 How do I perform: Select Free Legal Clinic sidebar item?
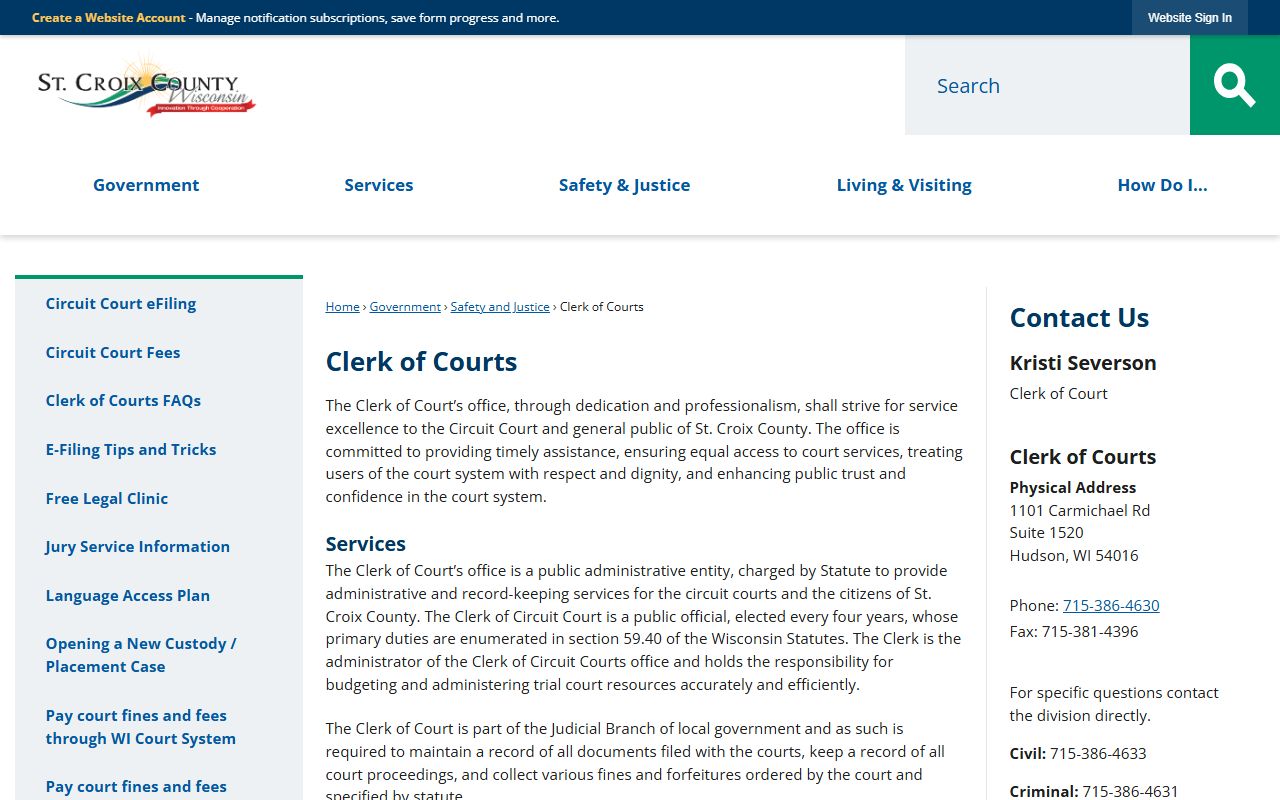click(x=107, y=498)
